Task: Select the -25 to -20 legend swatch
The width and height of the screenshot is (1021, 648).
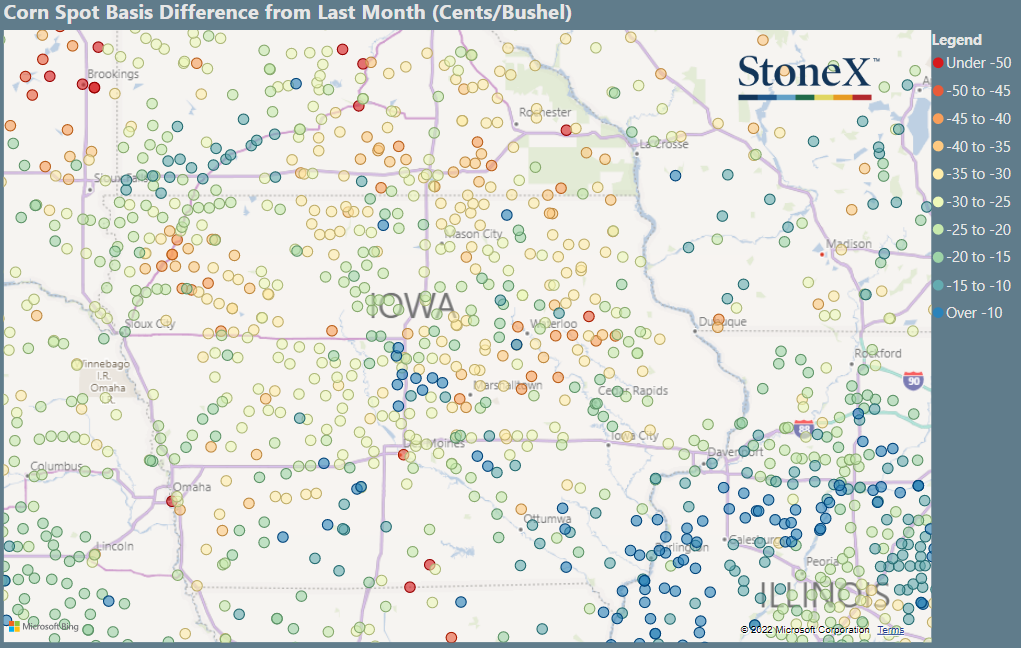Action: click(938, 230)
